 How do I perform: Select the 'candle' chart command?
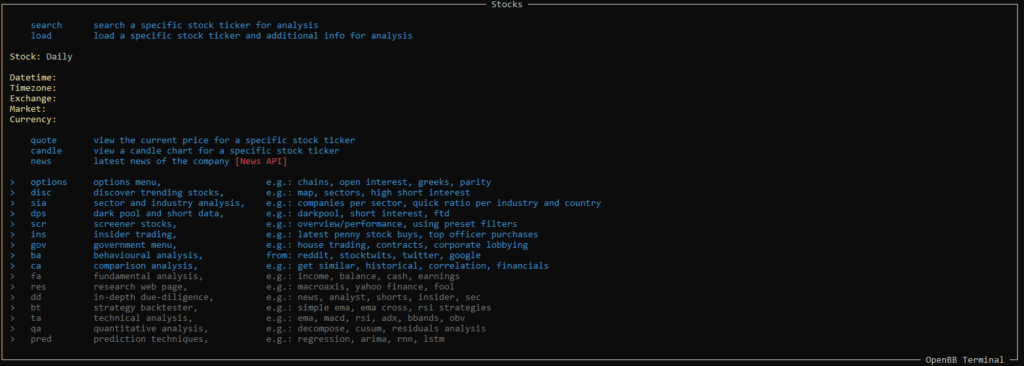(x=46, y=151)
